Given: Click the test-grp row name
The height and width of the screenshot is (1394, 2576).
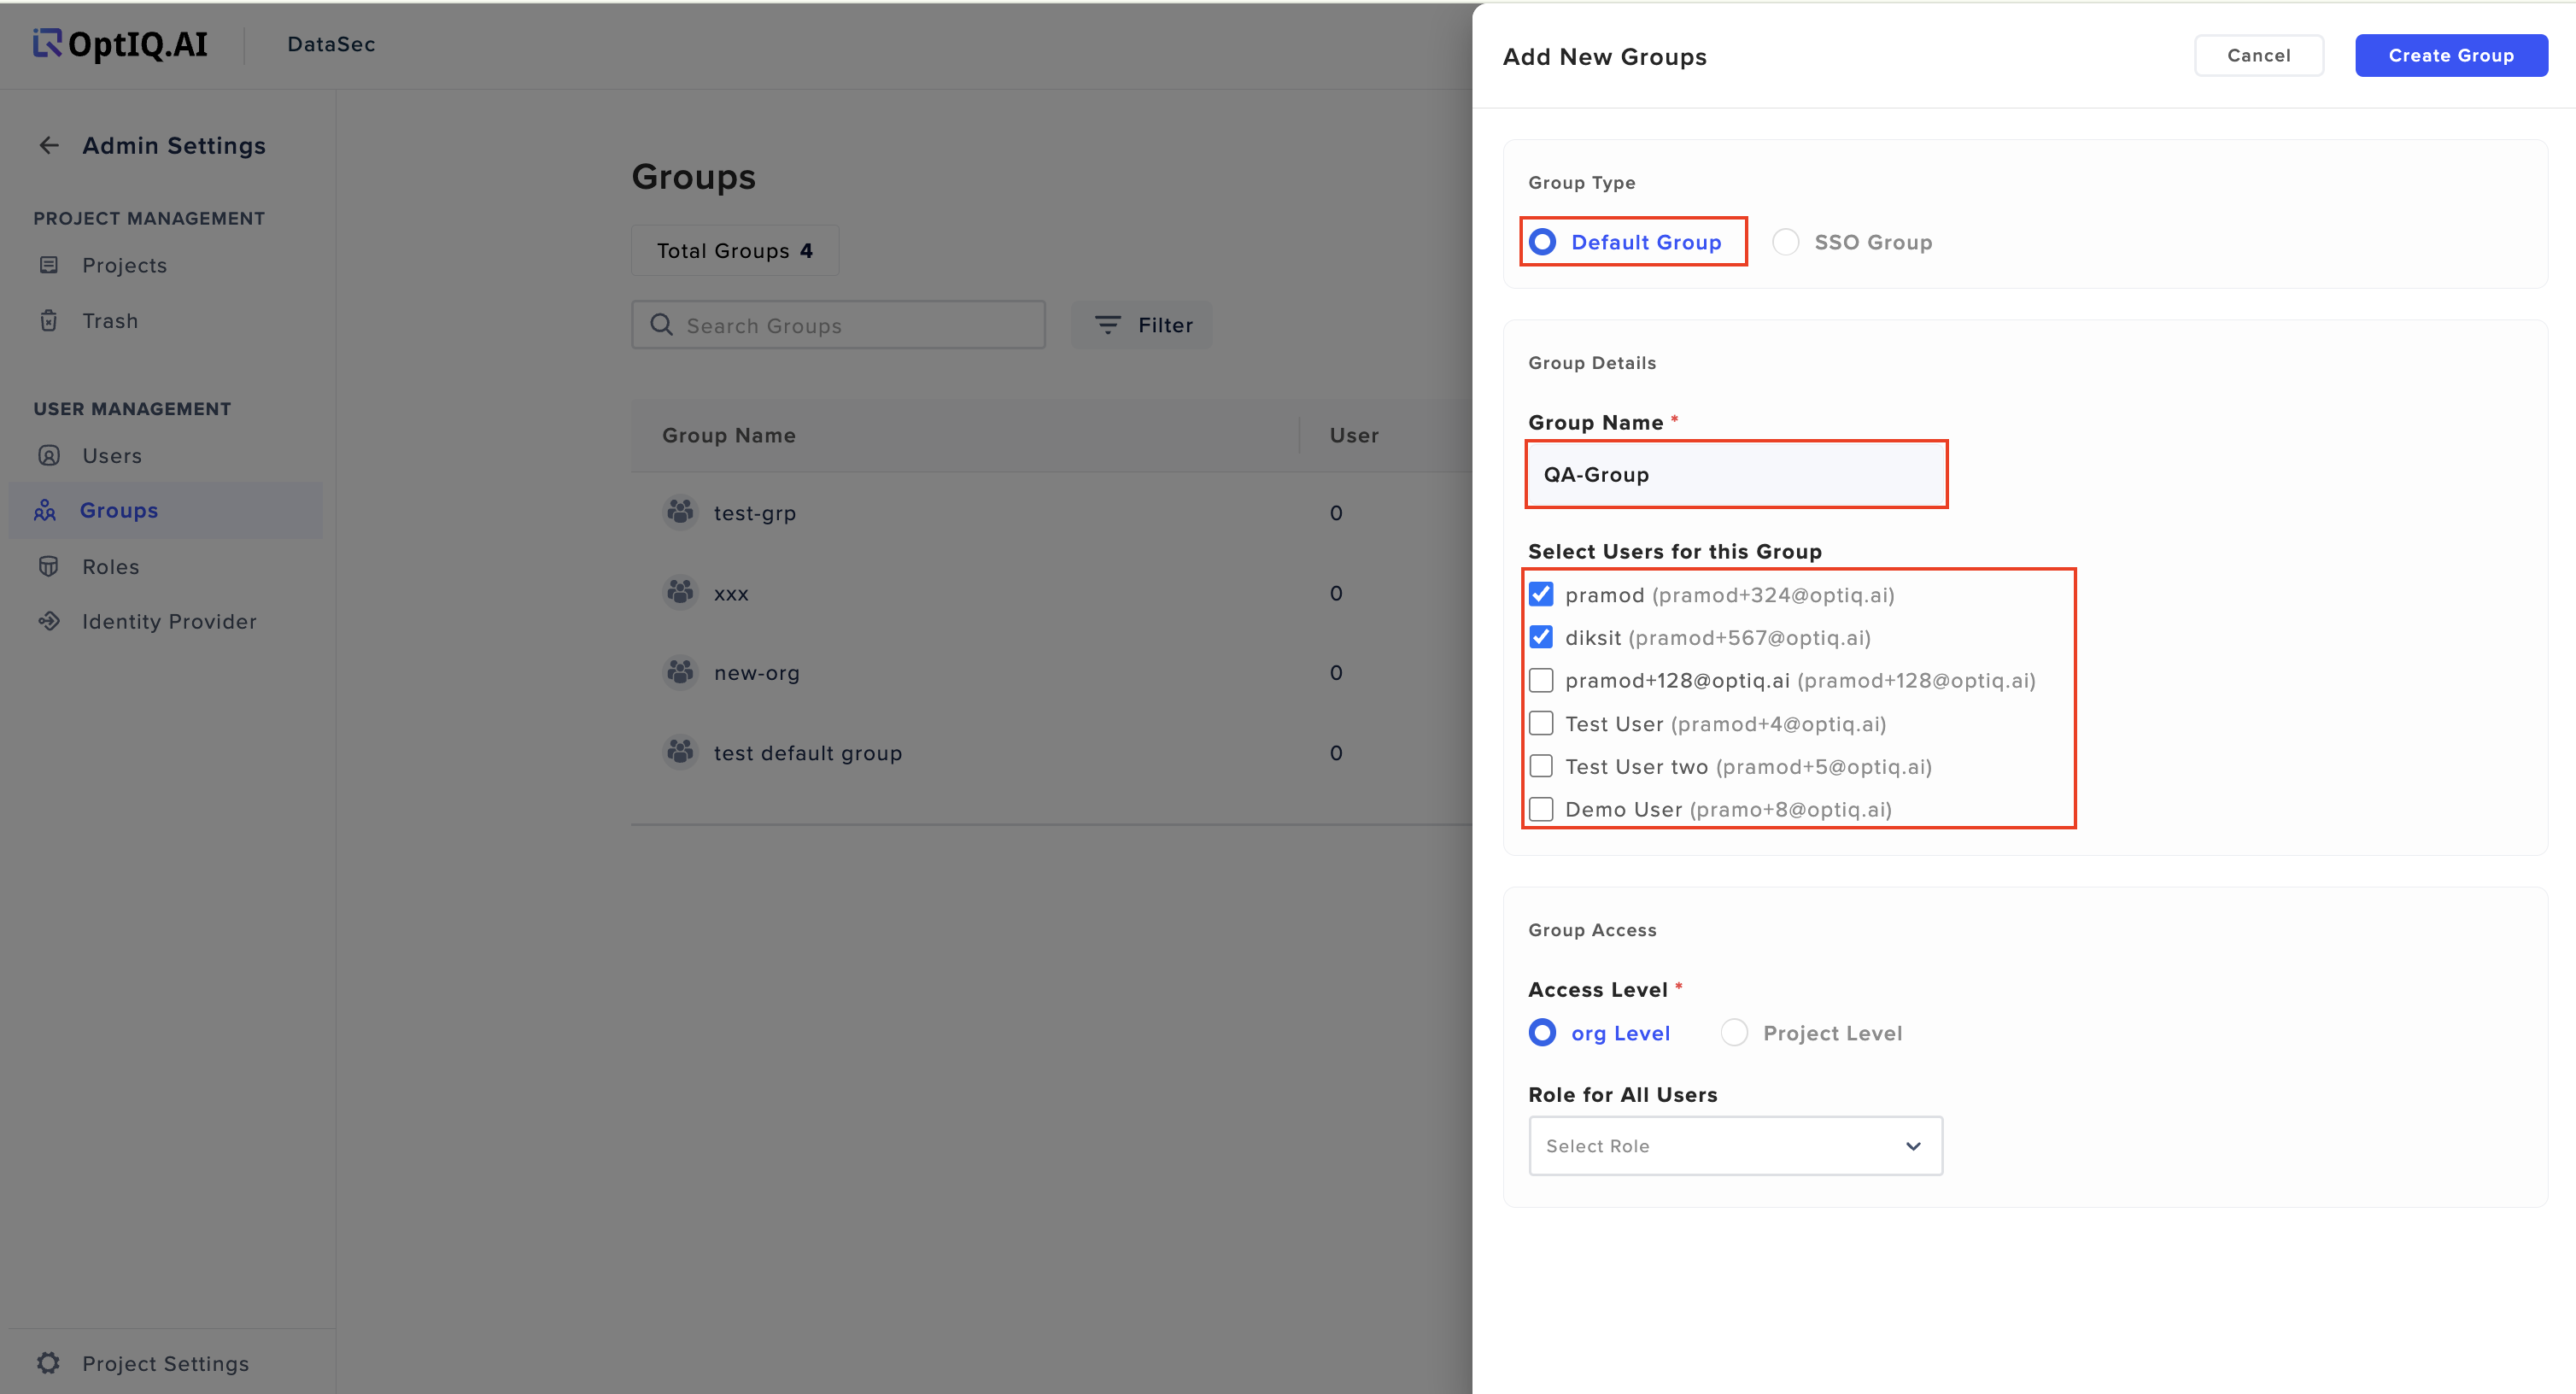Looking at the screenshot, I should 755,513.
